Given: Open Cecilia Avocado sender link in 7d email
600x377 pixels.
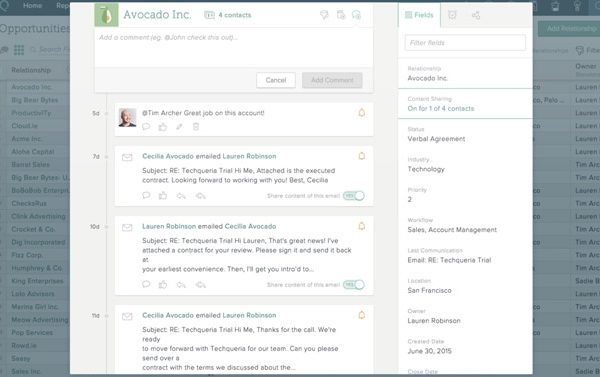Looking at the screenshot, I should pyautogui.click(x=168, y=156).
